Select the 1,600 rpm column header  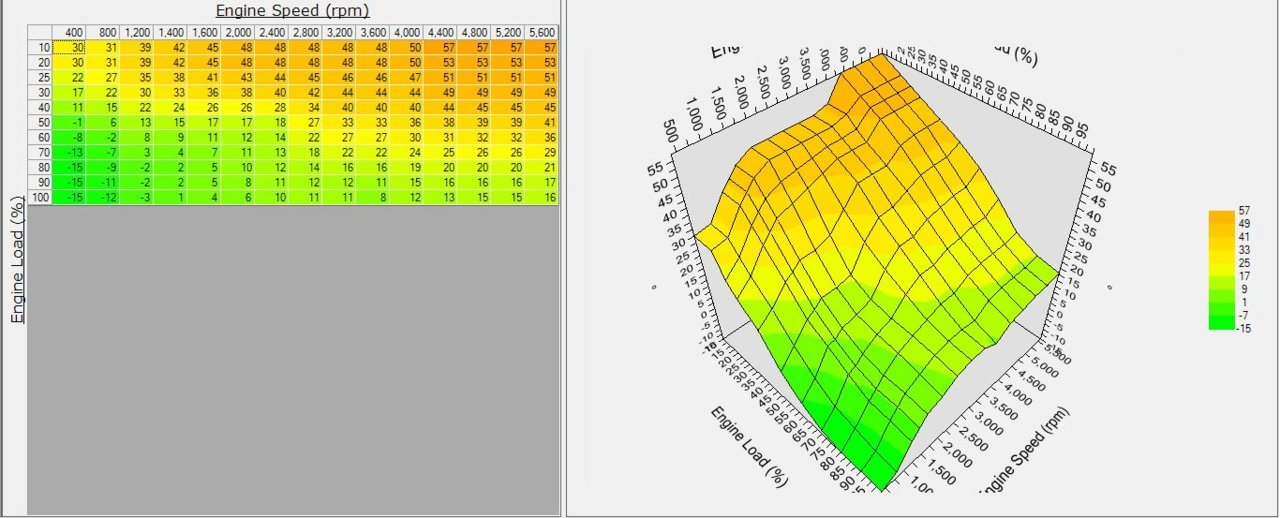pos(205,33)
